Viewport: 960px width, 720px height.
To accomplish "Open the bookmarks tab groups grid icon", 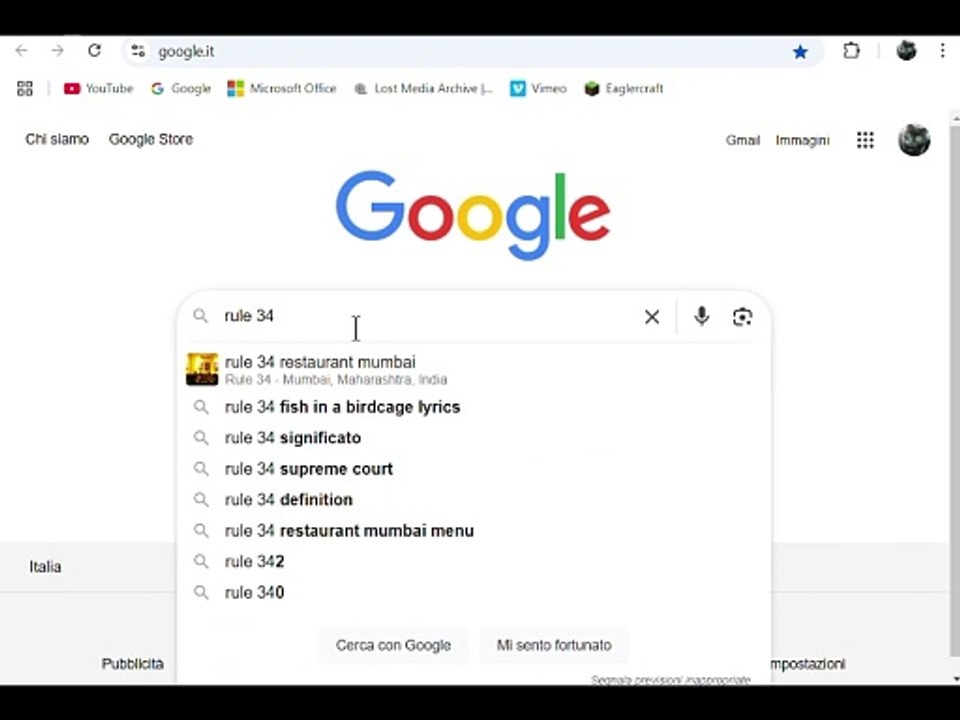I will coord(24,89).
